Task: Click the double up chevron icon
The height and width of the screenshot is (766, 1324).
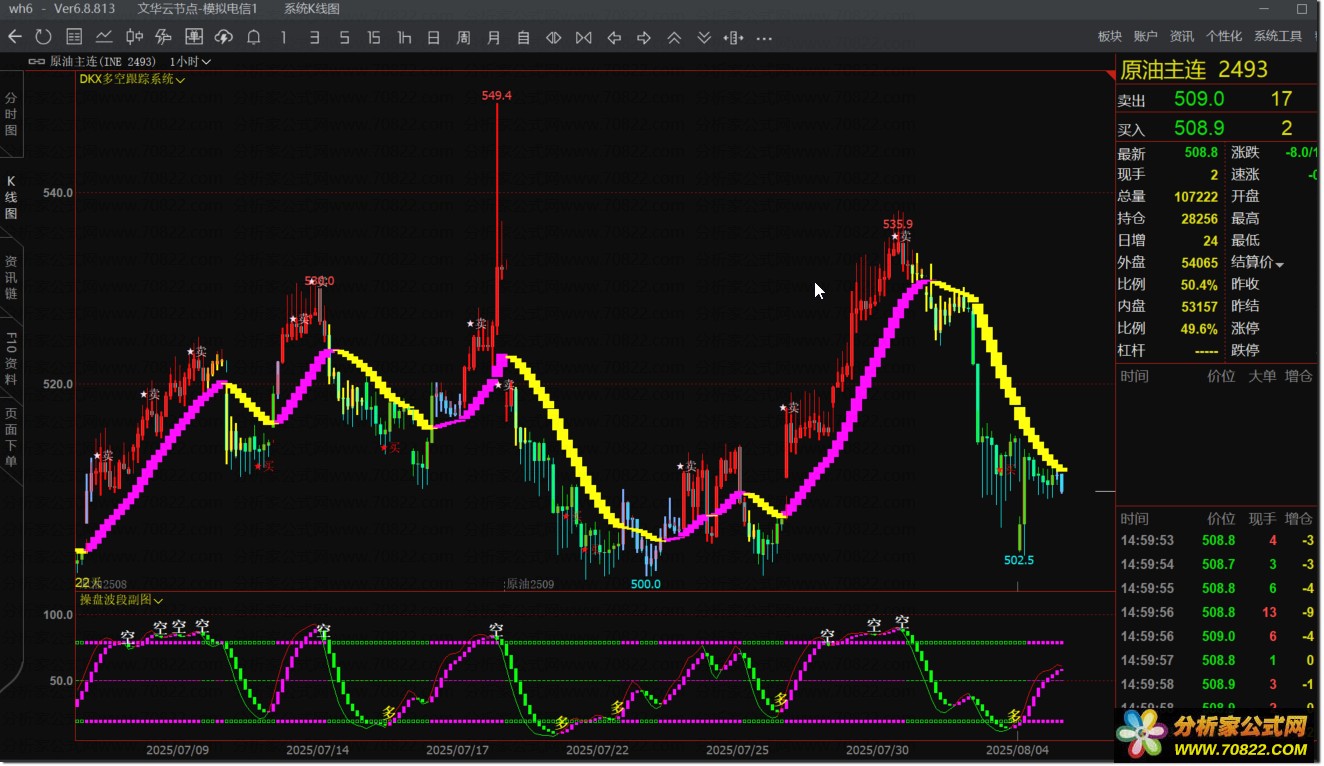Action: click(x=674, y=37)
